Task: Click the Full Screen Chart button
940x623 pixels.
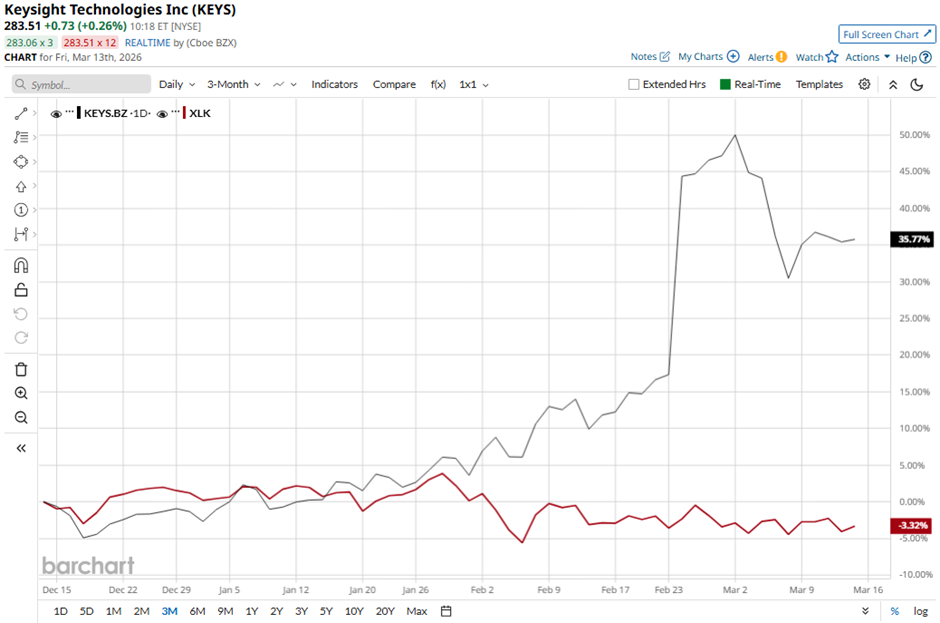Action: (887, 34)
